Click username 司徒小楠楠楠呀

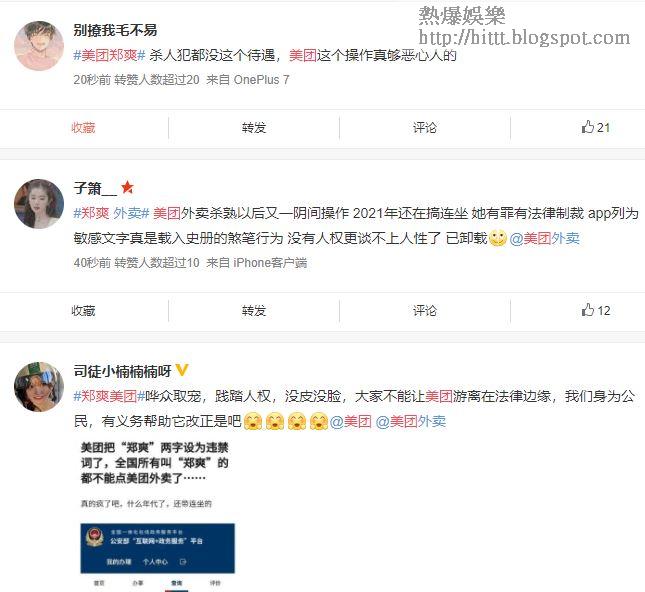tap(123, 371)
